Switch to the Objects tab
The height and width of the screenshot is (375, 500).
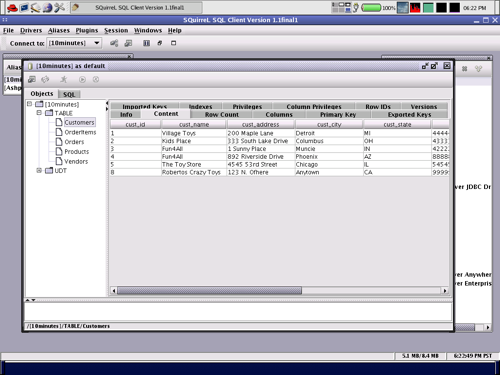click(x=42, y=94)
